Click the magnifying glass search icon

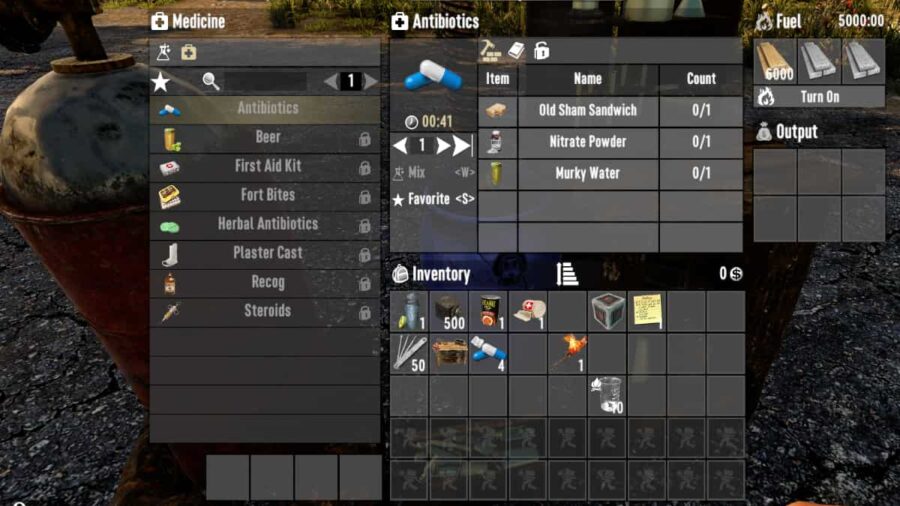point(211,81)
